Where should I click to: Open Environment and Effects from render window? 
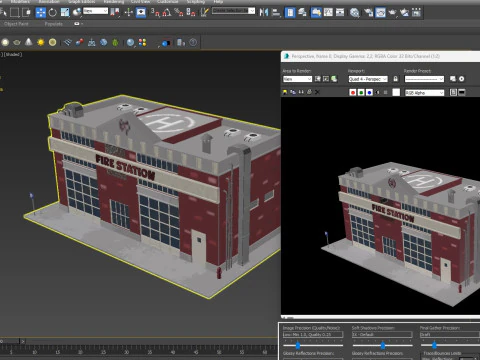(x=461, y=79)
